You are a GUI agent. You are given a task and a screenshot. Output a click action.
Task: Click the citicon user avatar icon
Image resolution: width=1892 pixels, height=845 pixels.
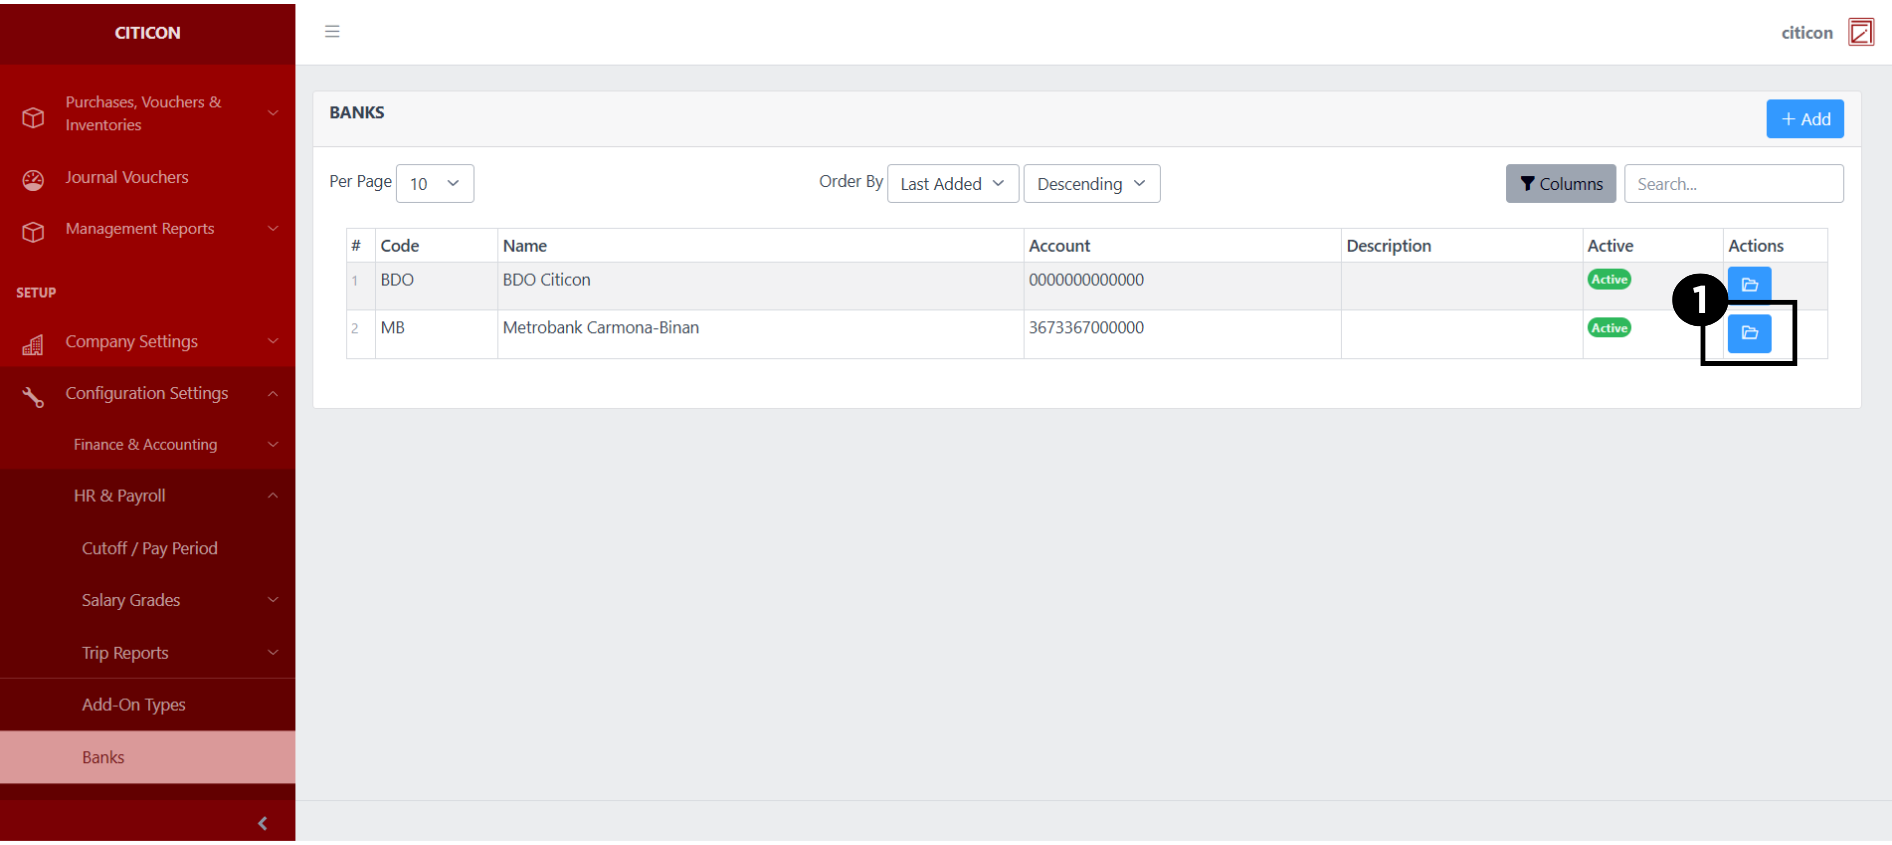(1861, 32)
